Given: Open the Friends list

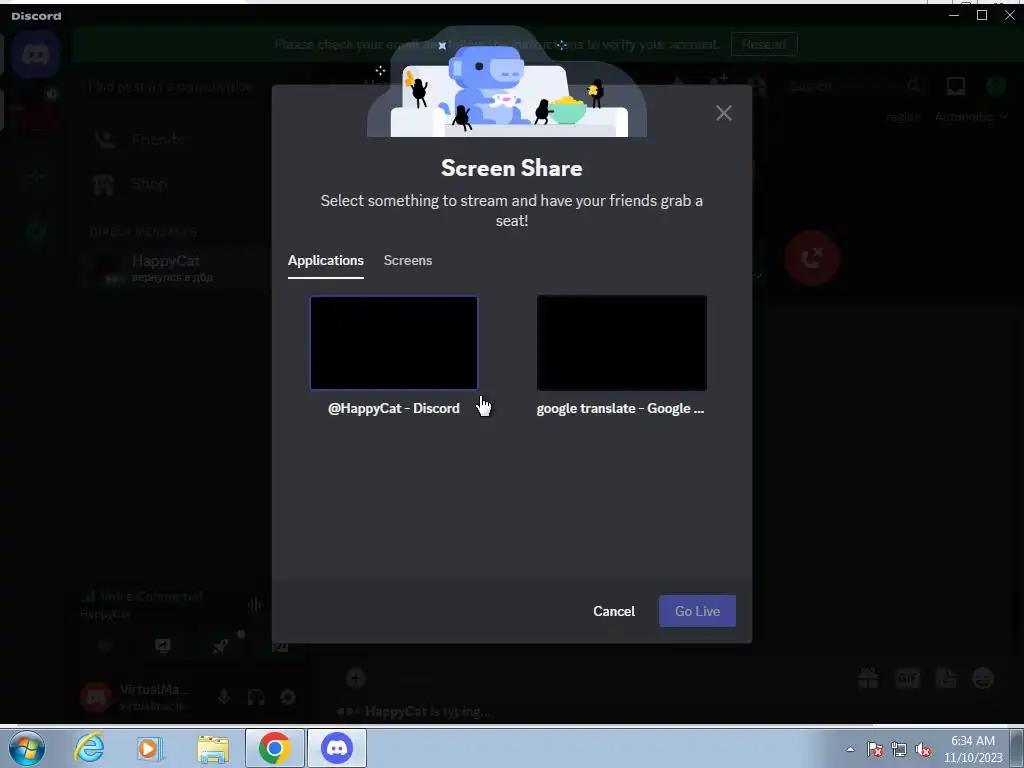Looking at the screenshot, I should pos(157,139).
